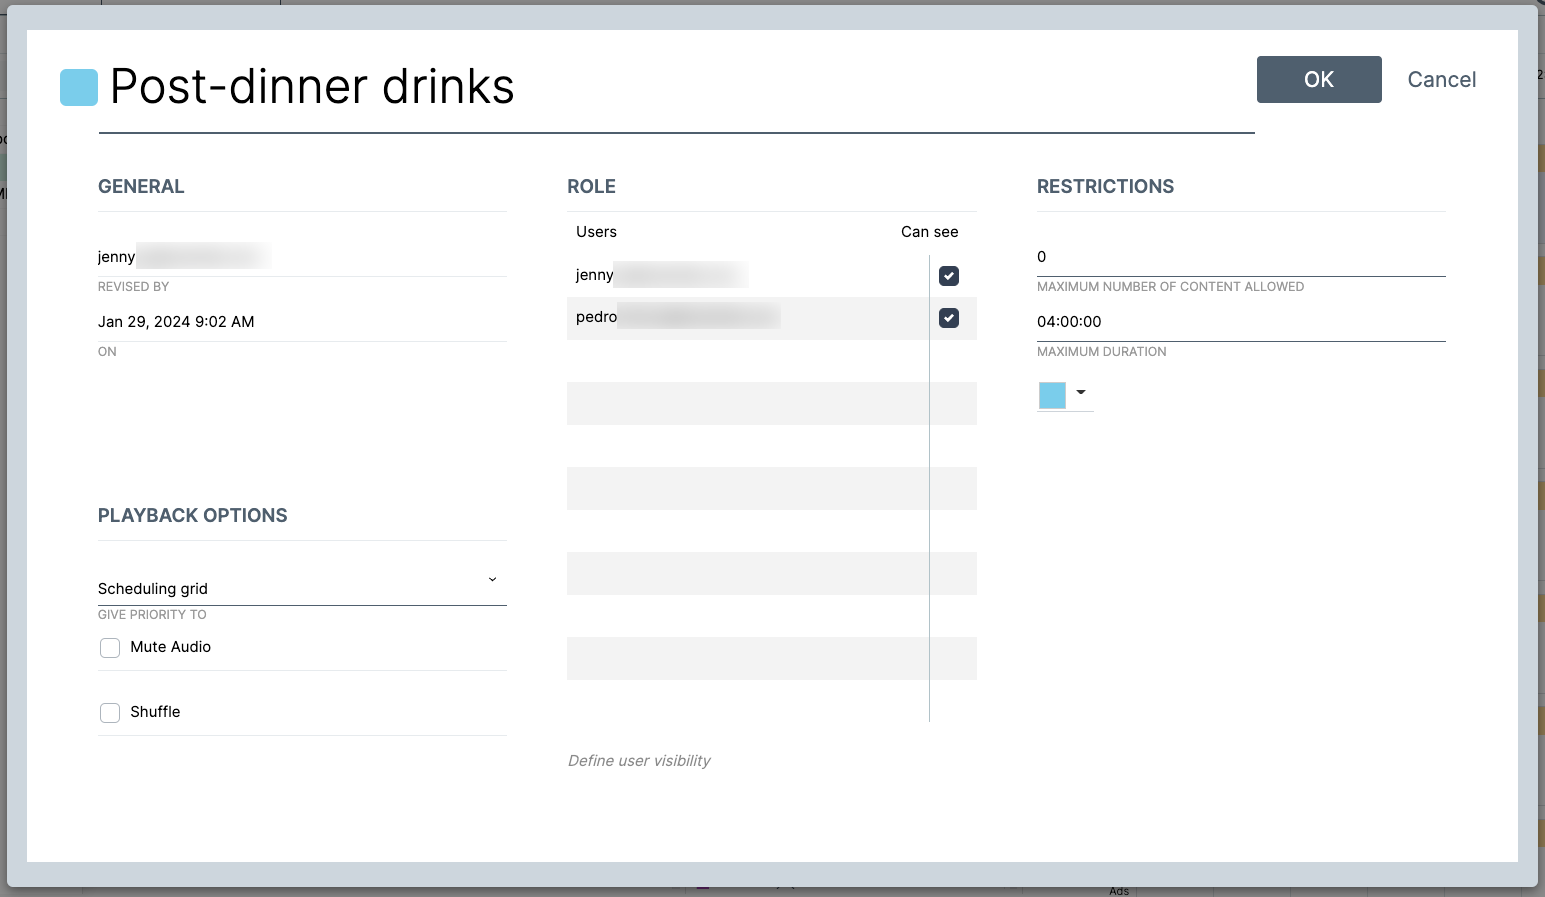The image size is (1545, 897).
Task: Click the Can see column header
Action: coord(929,232)
